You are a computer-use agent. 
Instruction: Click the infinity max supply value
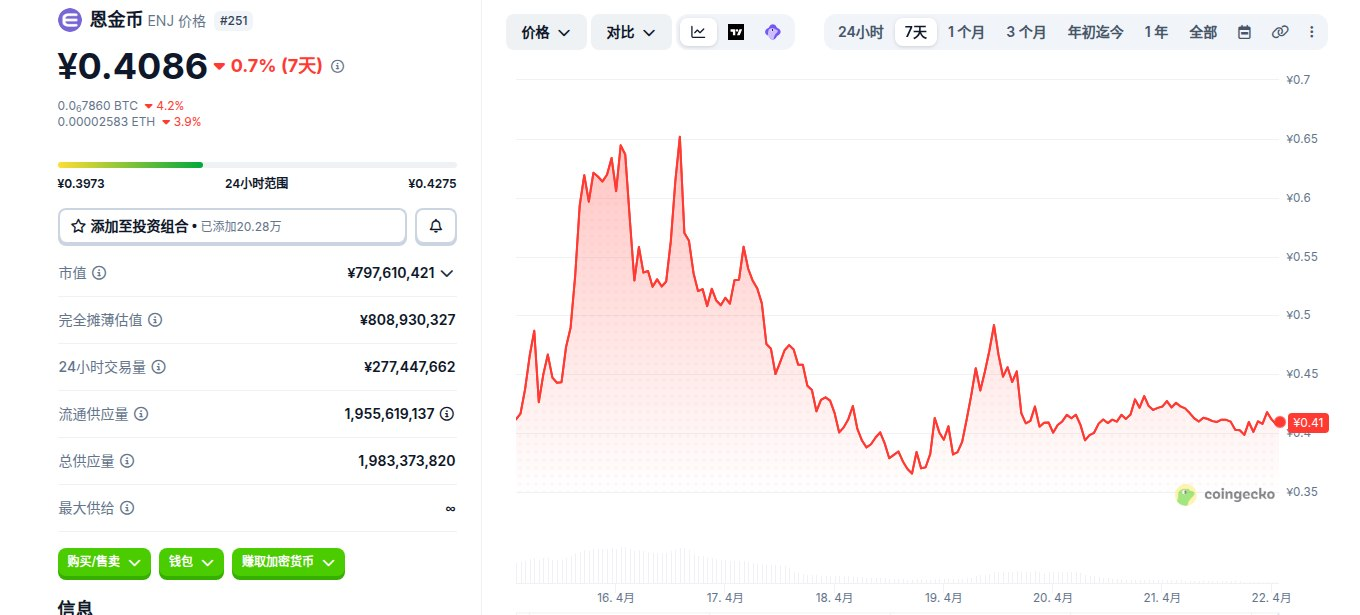coord(450,508)
